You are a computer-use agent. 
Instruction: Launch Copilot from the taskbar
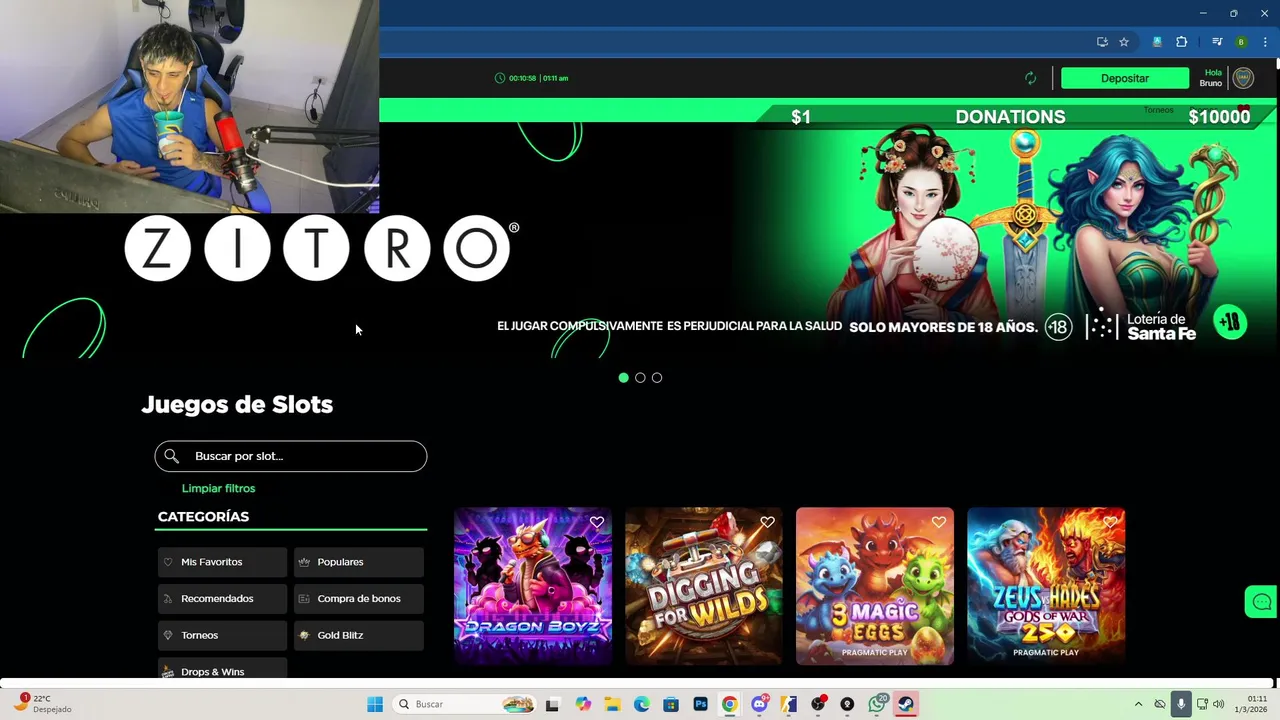click(x=583, y=704)
